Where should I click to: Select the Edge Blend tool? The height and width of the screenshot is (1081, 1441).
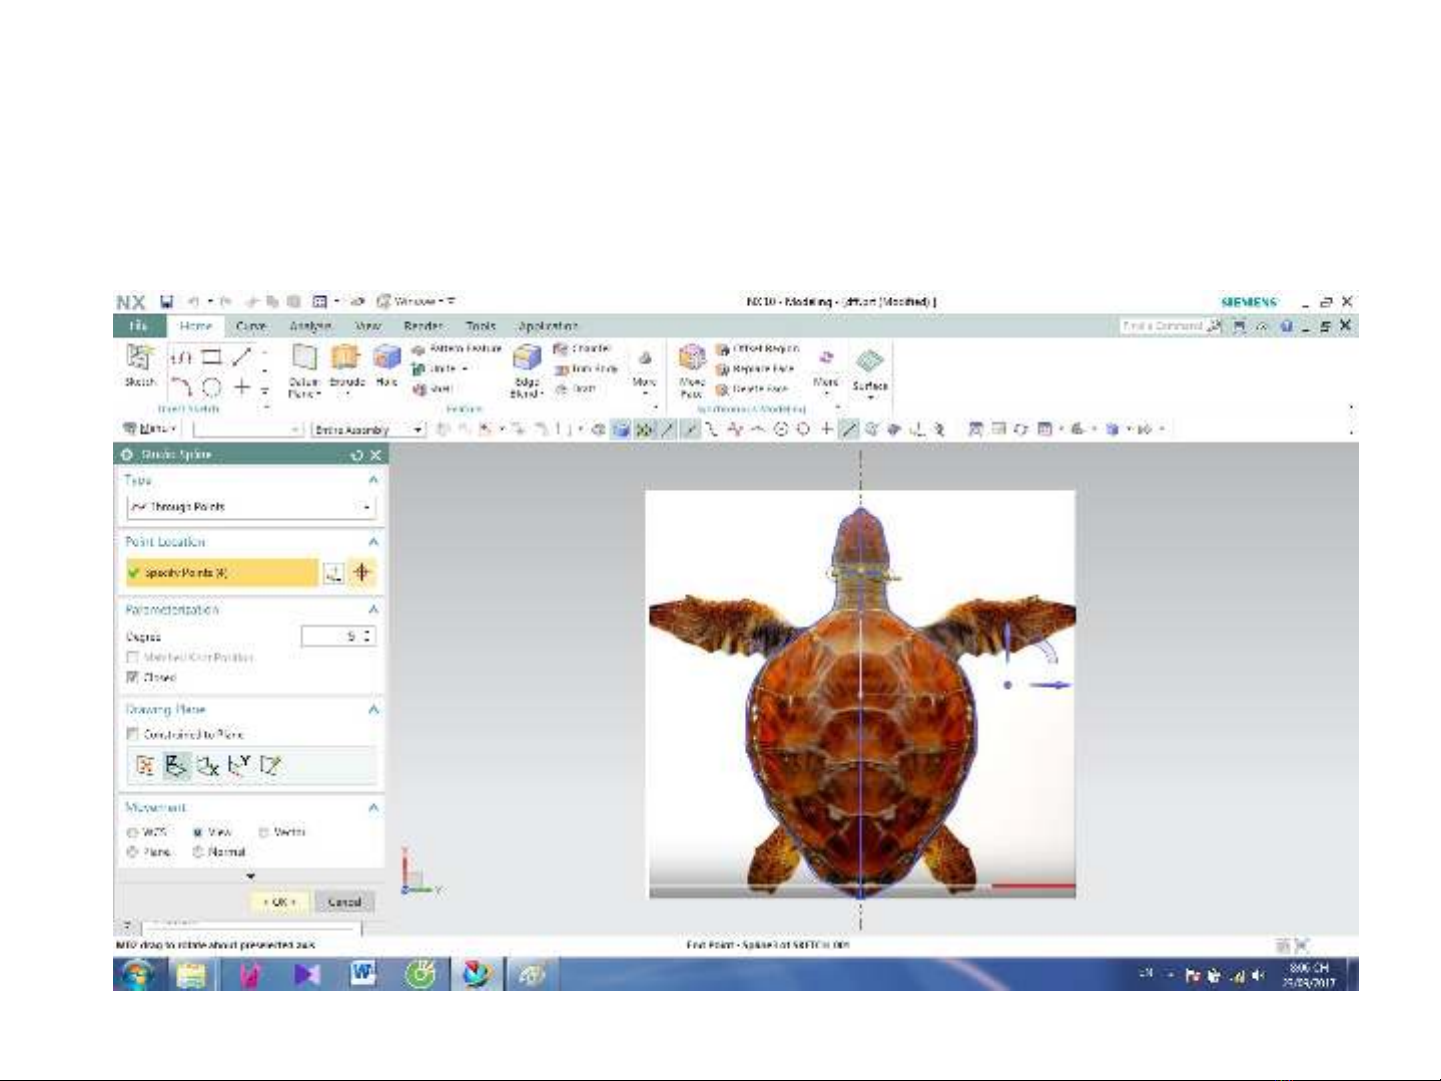(527, 358)
